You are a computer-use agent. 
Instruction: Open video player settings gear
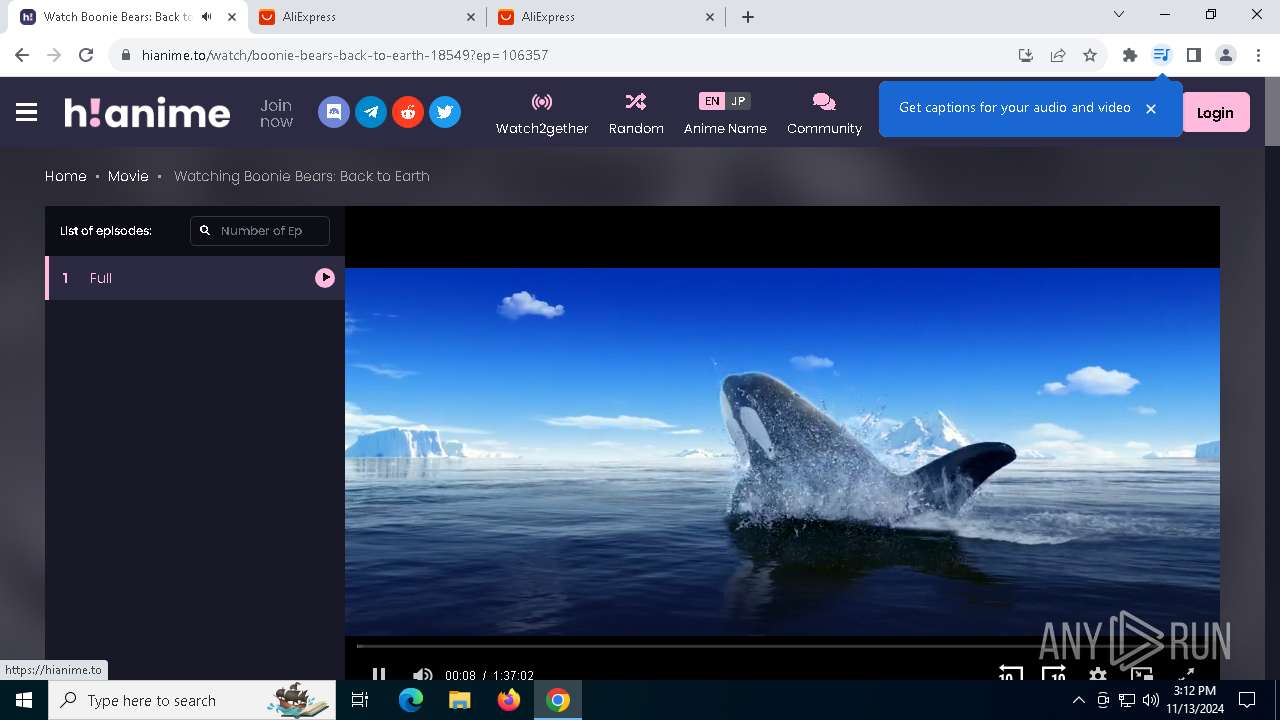click(1098, 675)
